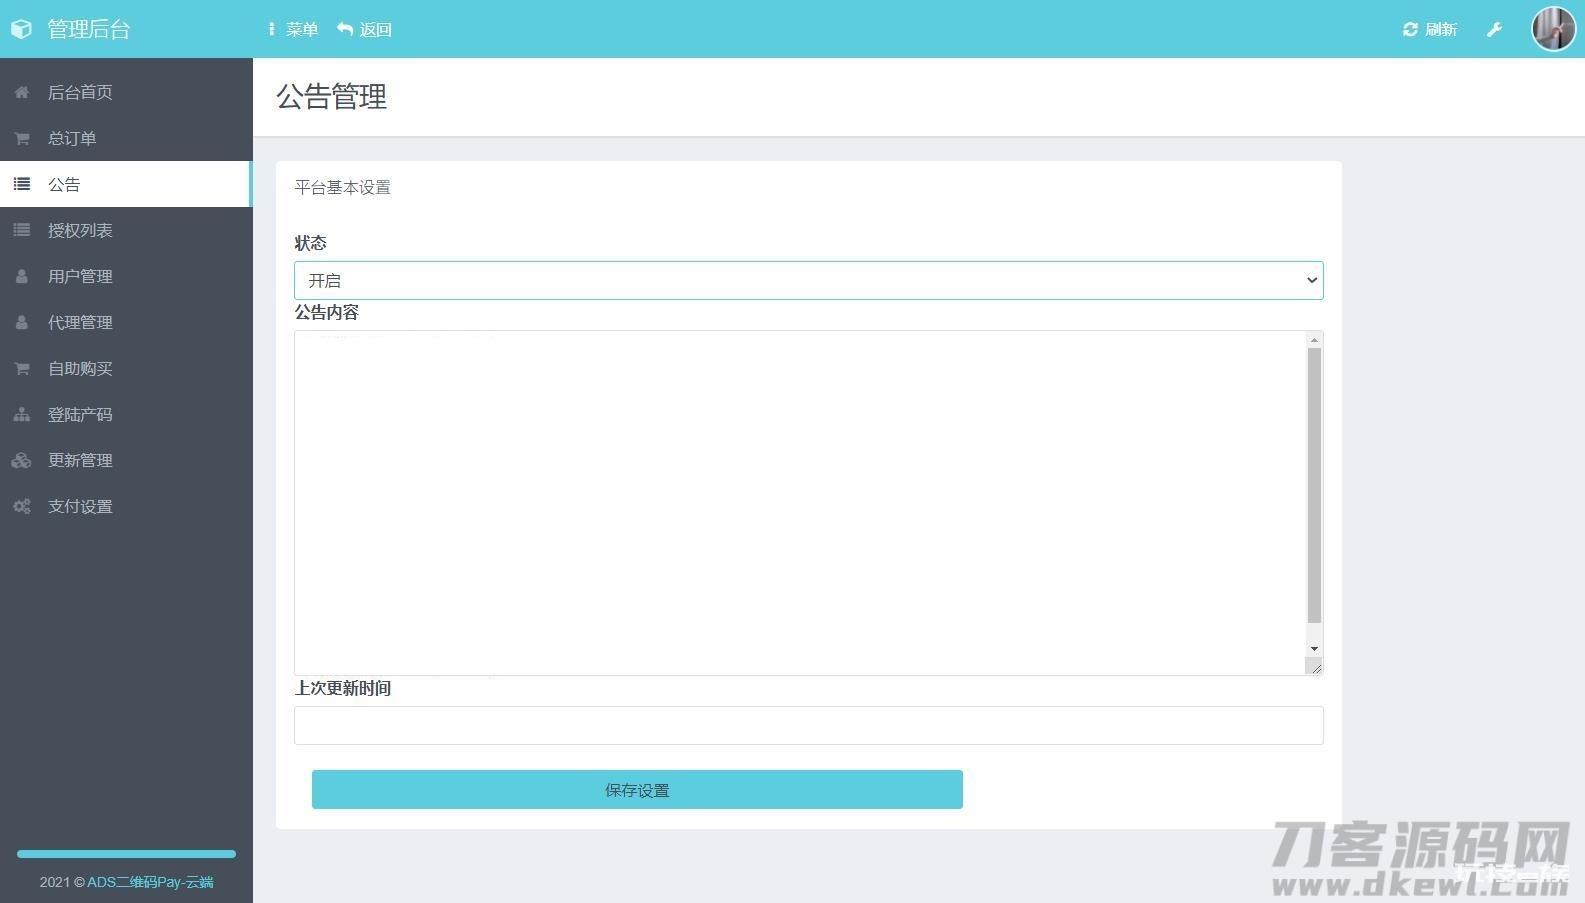This screenshot has width=1585, height=903.
Task: Click the cubes icon next to 更新管理
Action: tap(21, 460)
